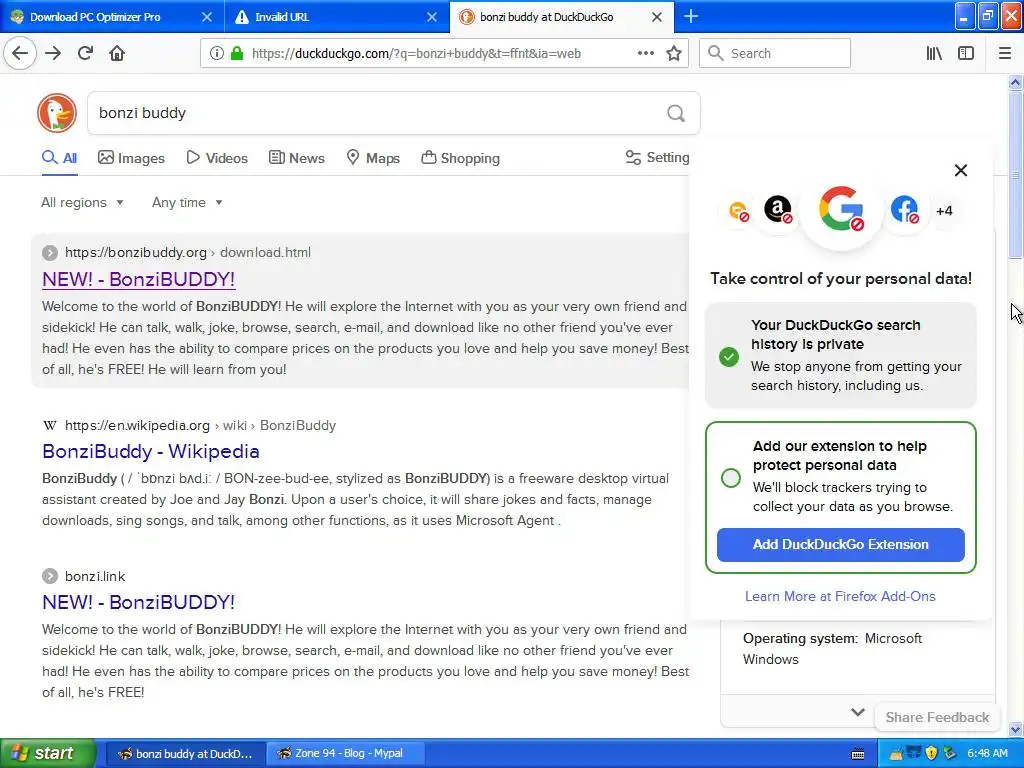Click the blocked Amazon tracker icon
Screen dimensions: 1024x768
click(x=778, y=210)
